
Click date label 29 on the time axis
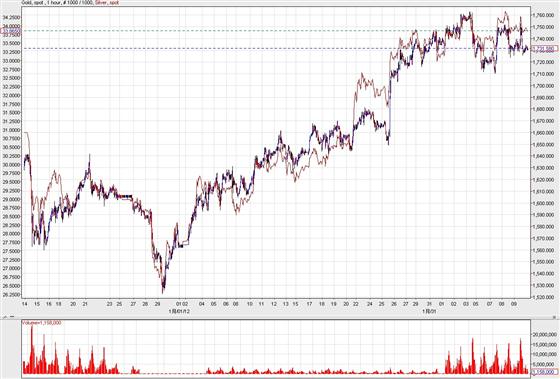[157, 304]
